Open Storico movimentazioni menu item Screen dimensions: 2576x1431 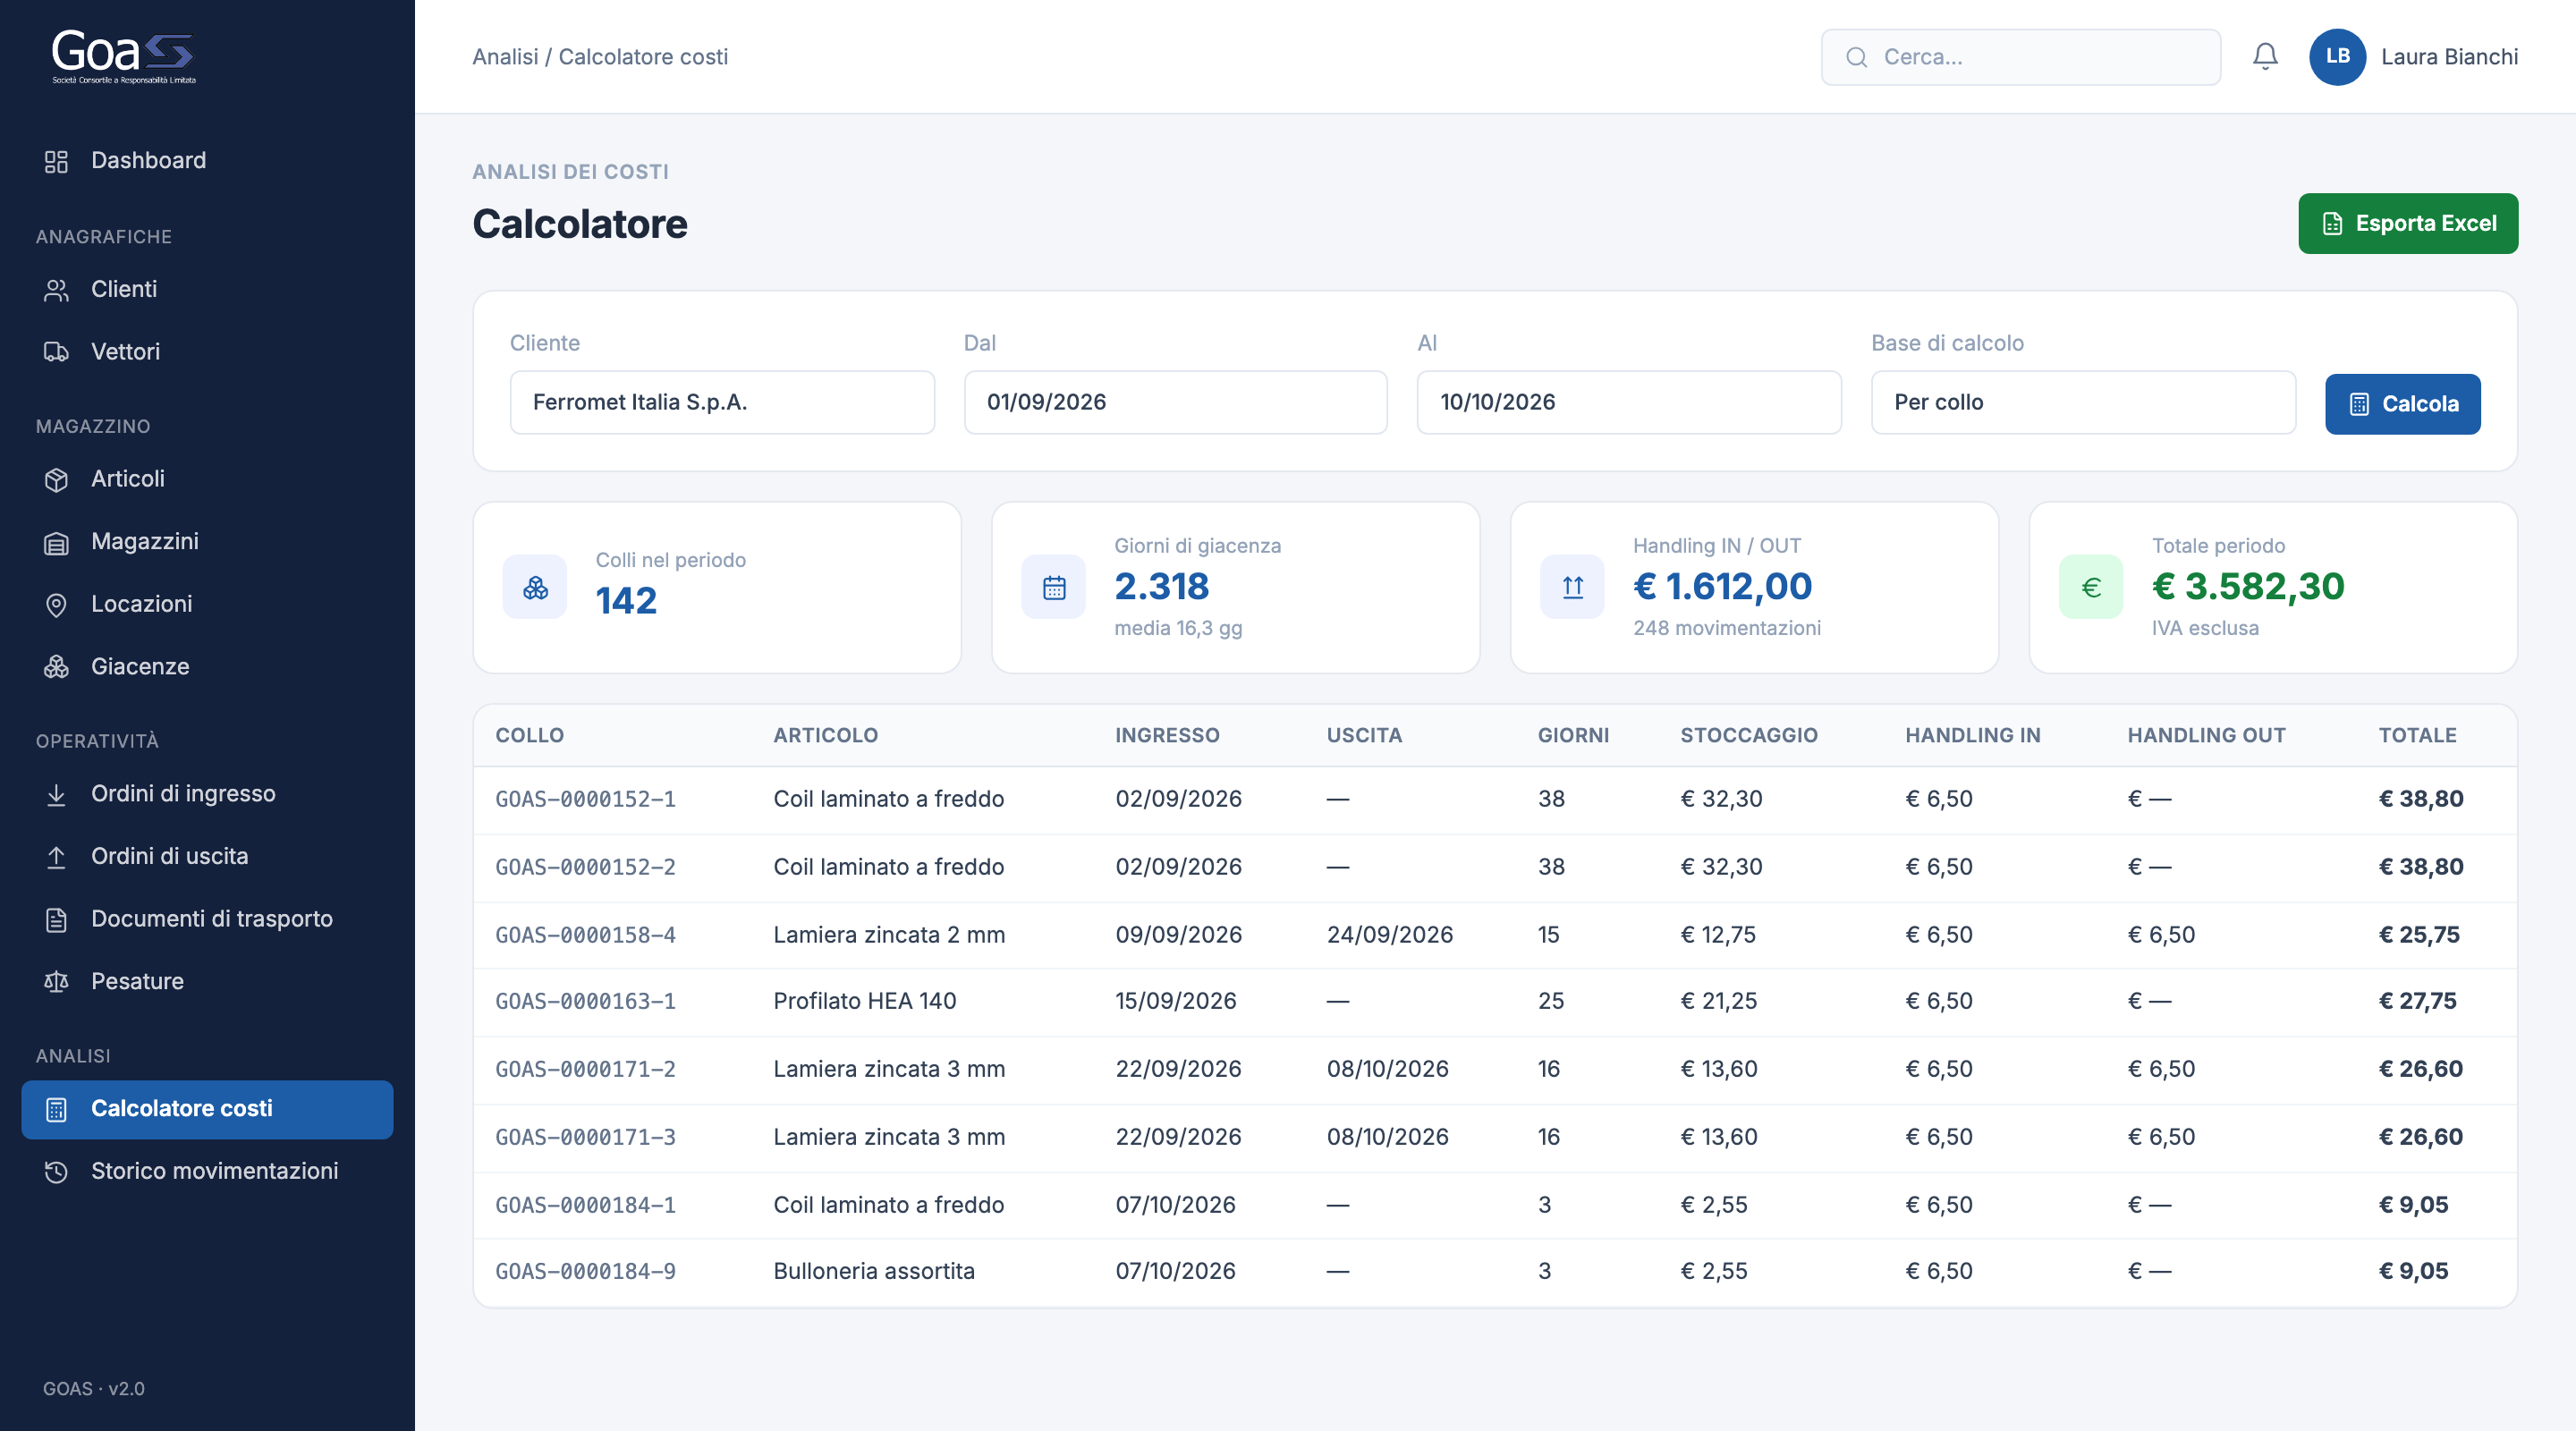tap(207, 1172)
